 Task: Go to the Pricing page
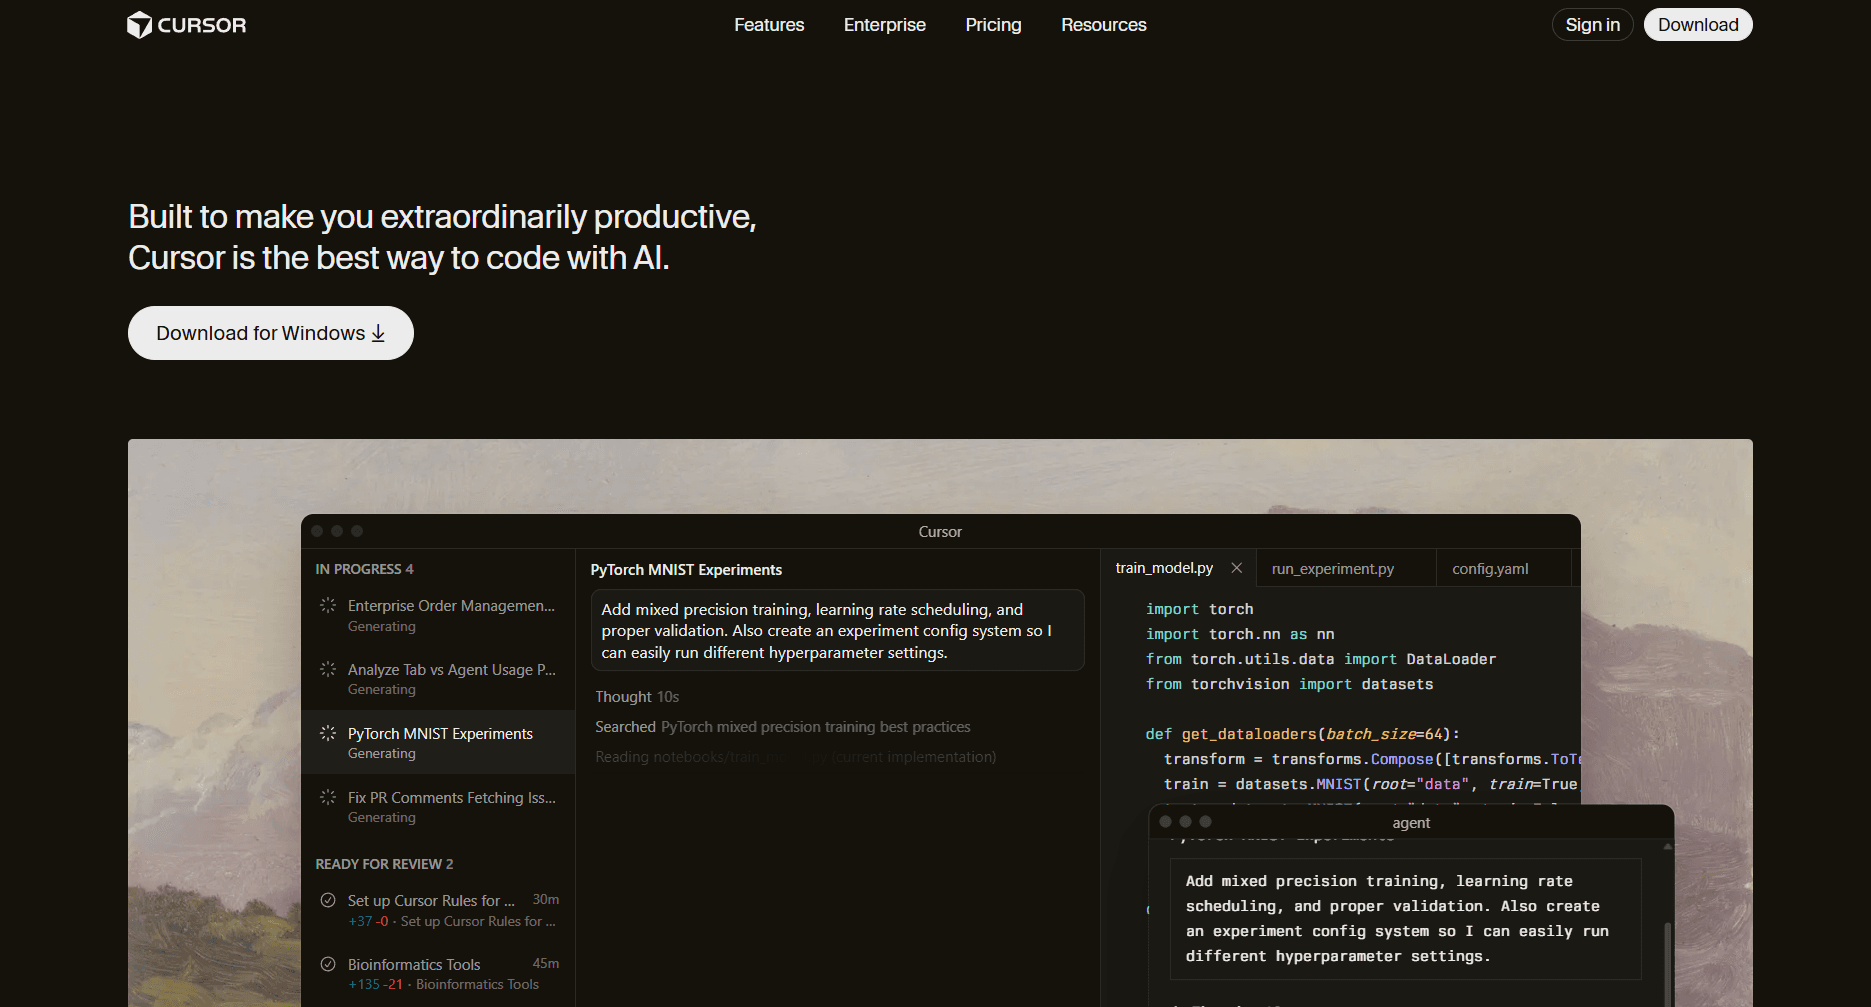(993, 25)
